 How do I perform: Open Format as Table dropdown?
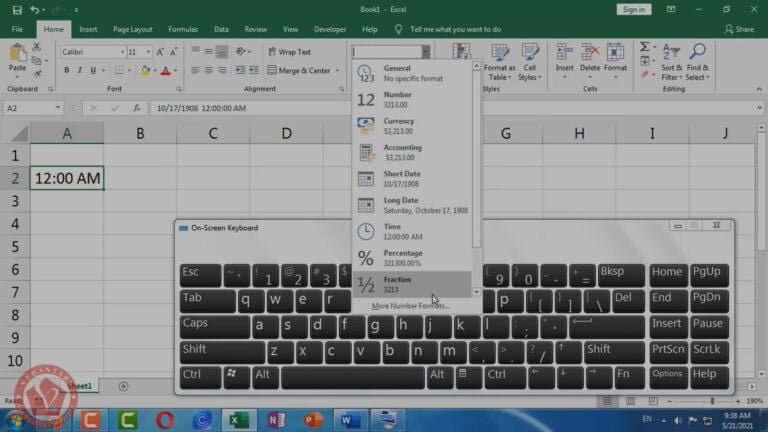499,62
